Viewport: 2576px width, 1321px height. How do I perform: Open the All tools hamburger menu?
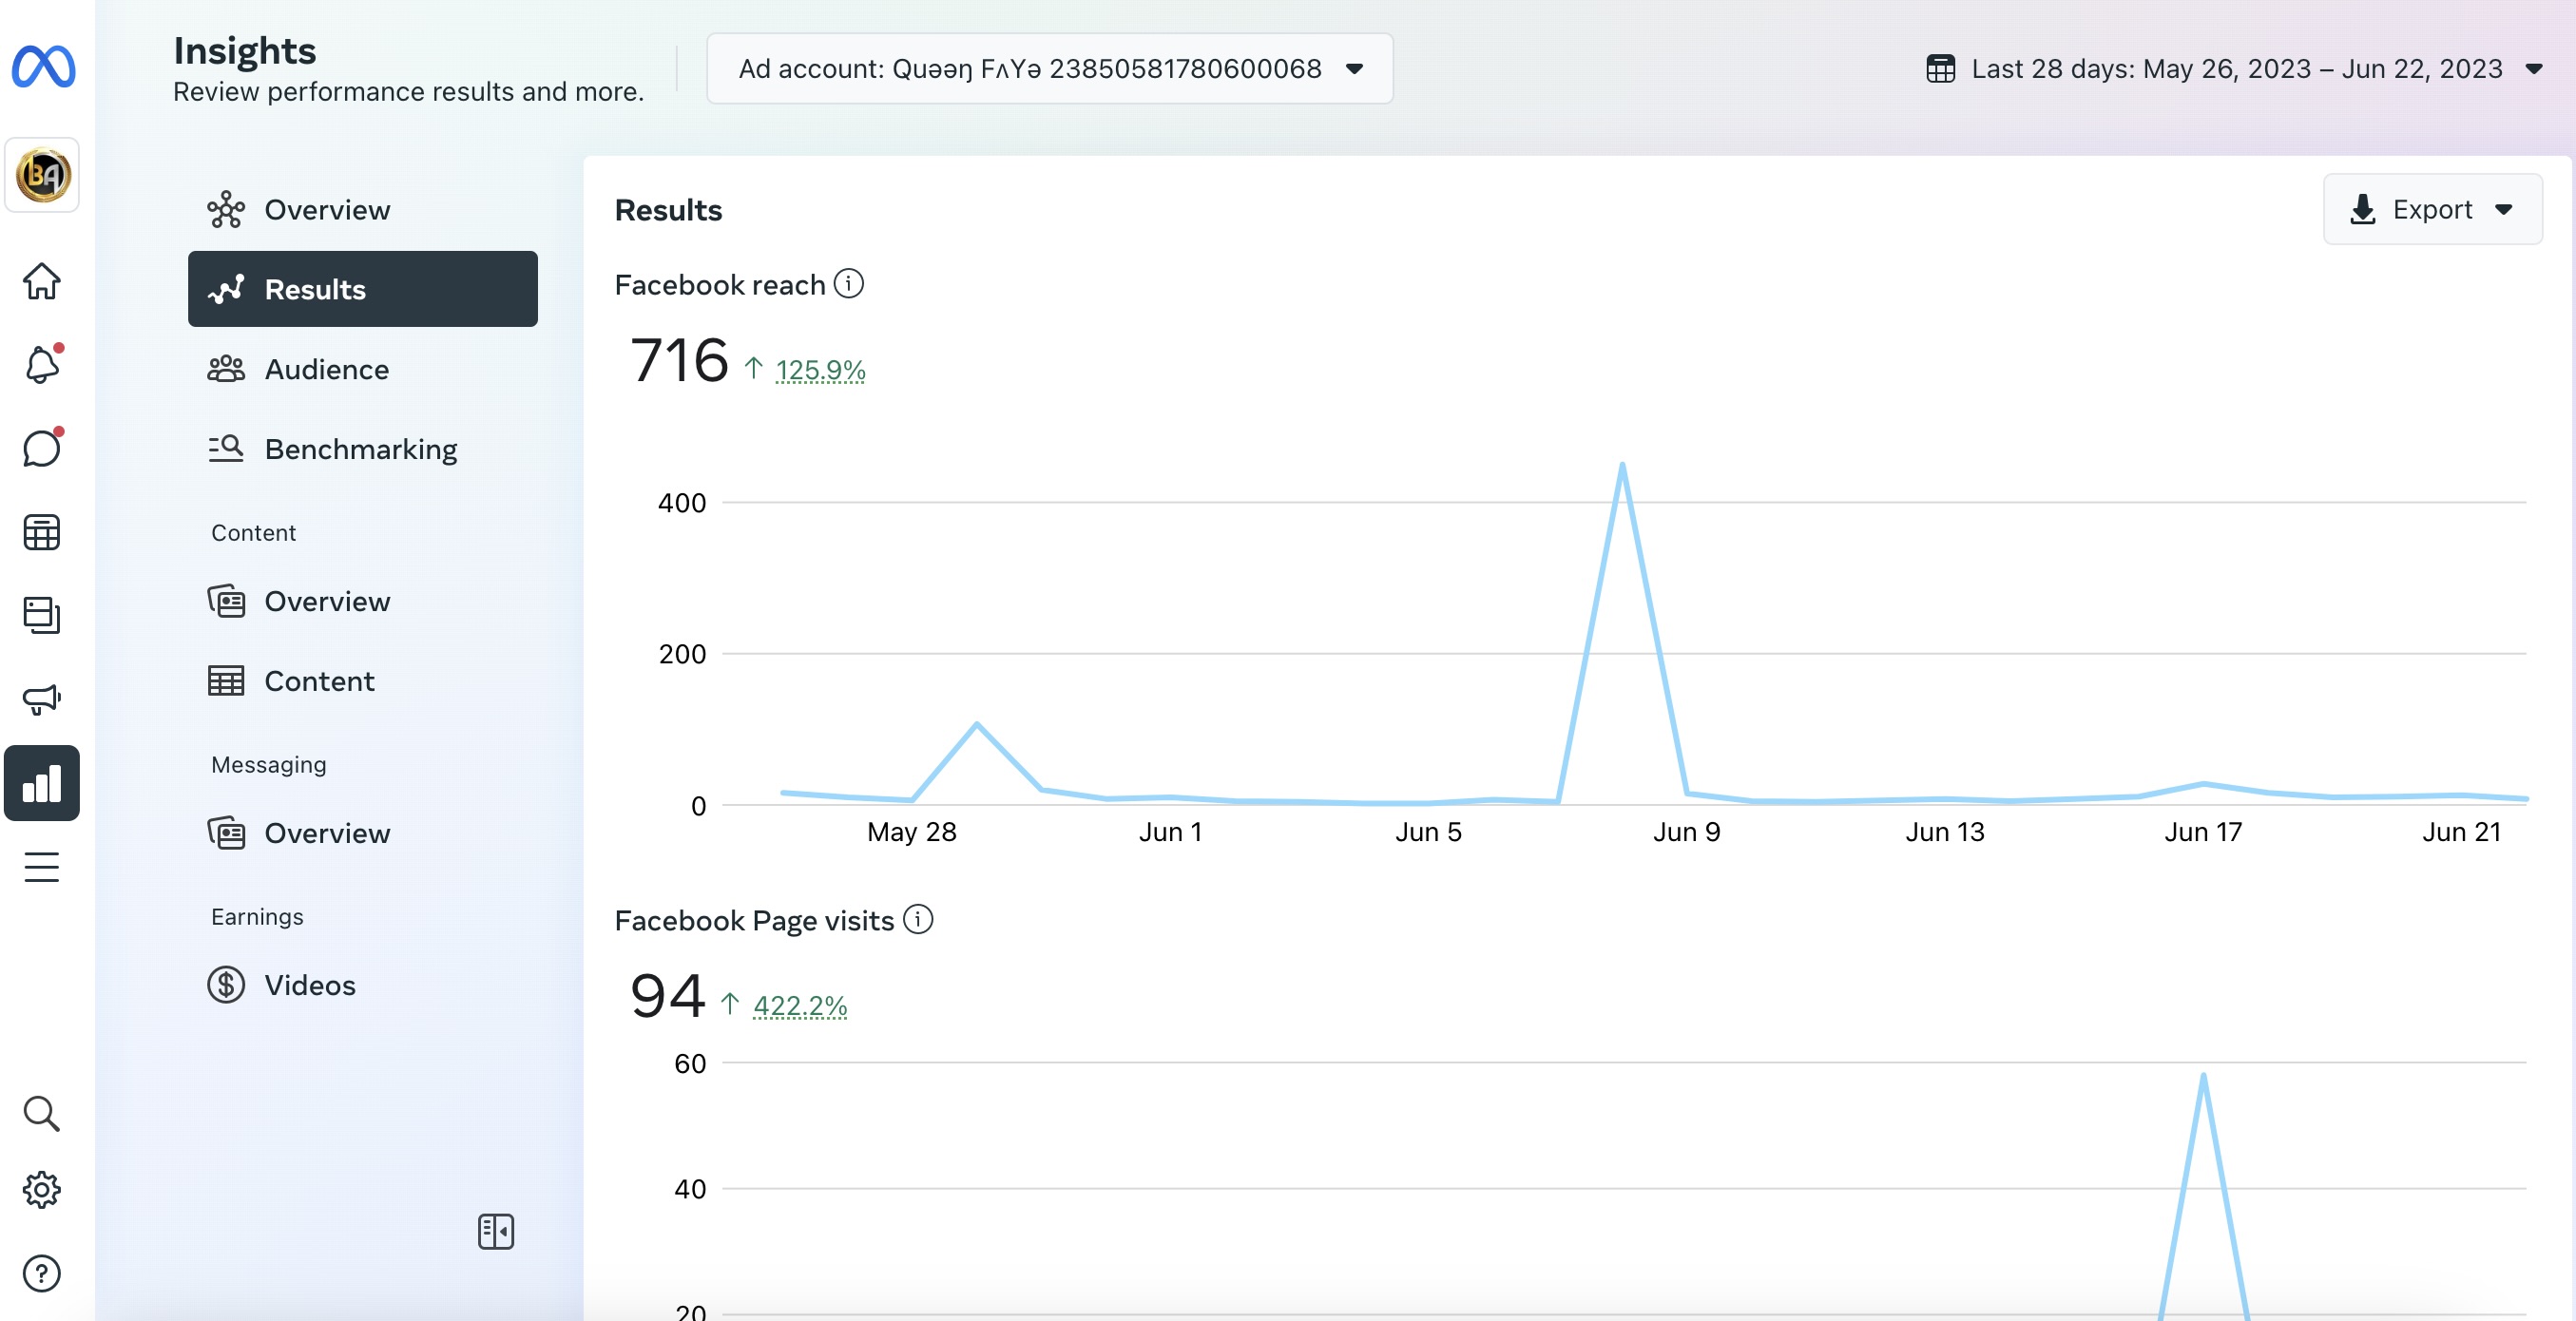42,867
